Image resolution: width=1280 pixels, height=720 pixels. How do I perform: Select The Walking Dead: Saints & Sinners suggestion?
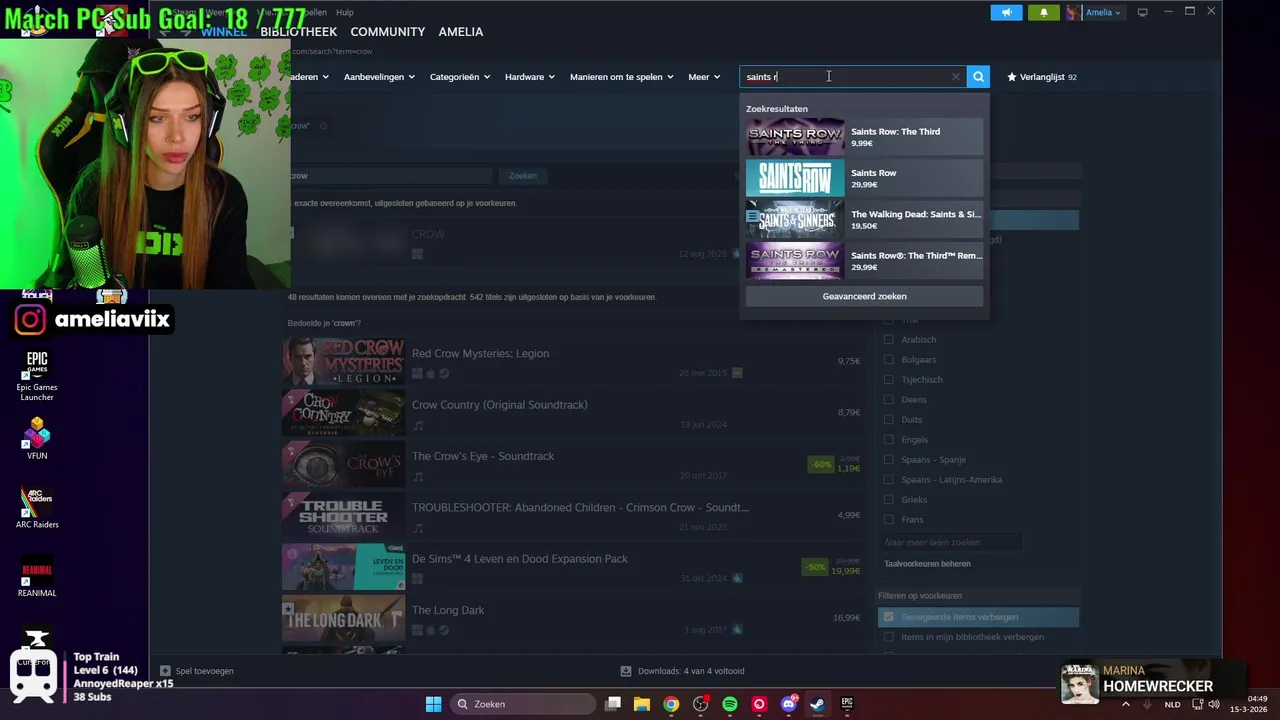tap(864, 219)
